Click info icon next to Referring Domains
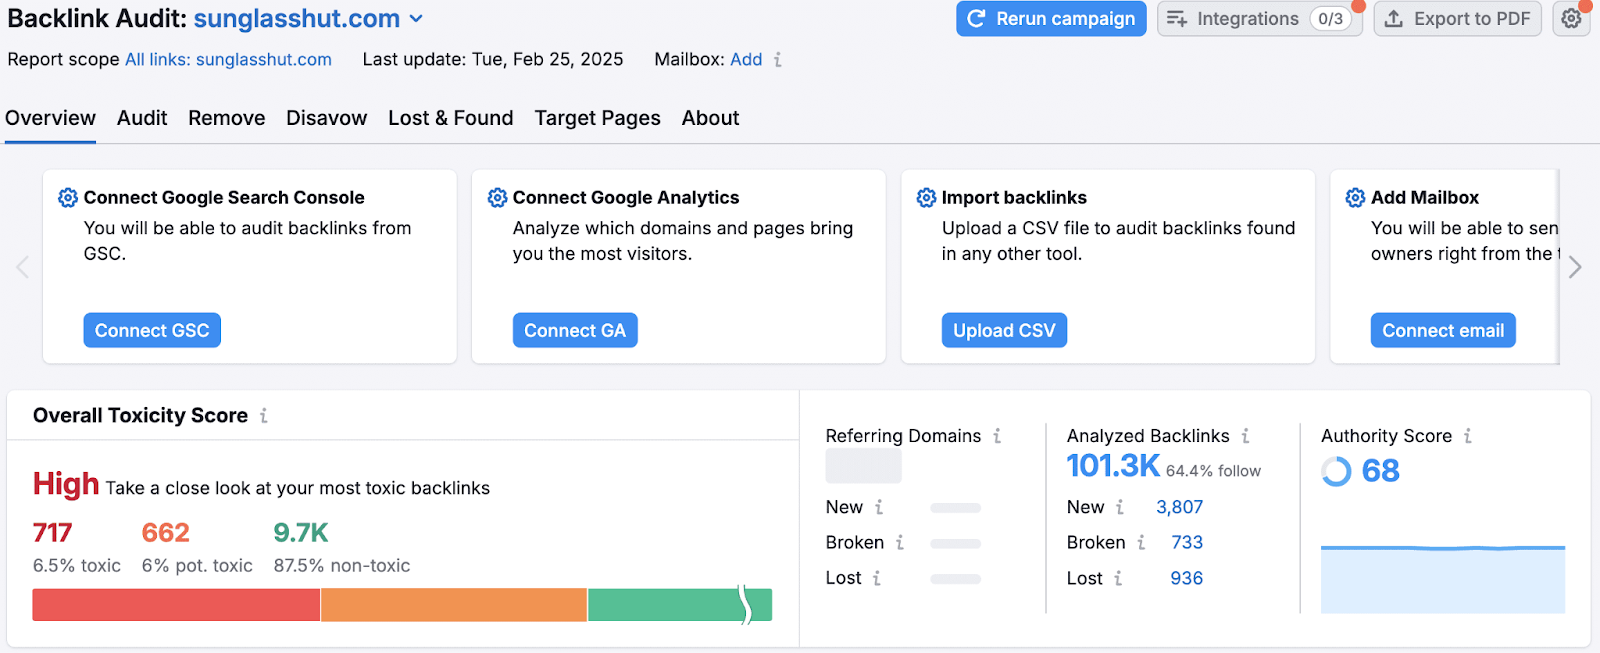This screenshot has height=653, width=1600. [x=997, y=436]
